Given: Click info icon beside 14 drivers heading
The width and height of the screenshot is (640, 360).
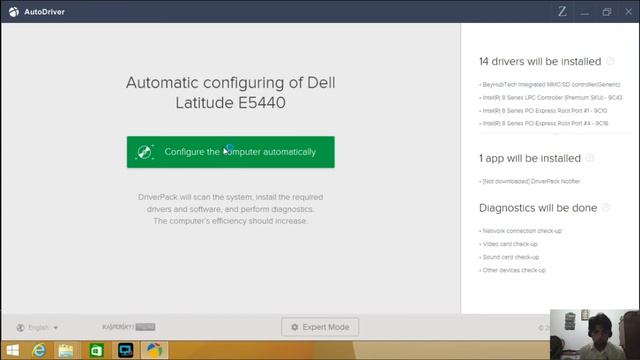Looking at the screenshot, I should click(610, 61).
